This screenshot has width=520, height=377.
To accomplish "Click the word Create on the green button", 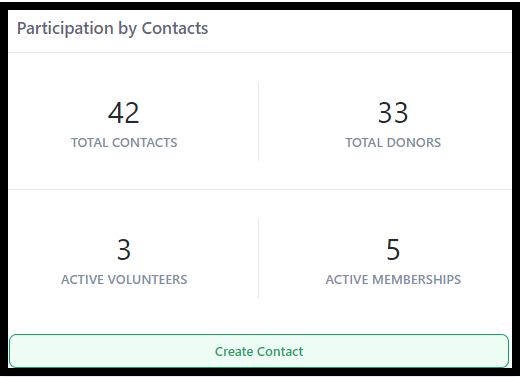I will 234,351.
